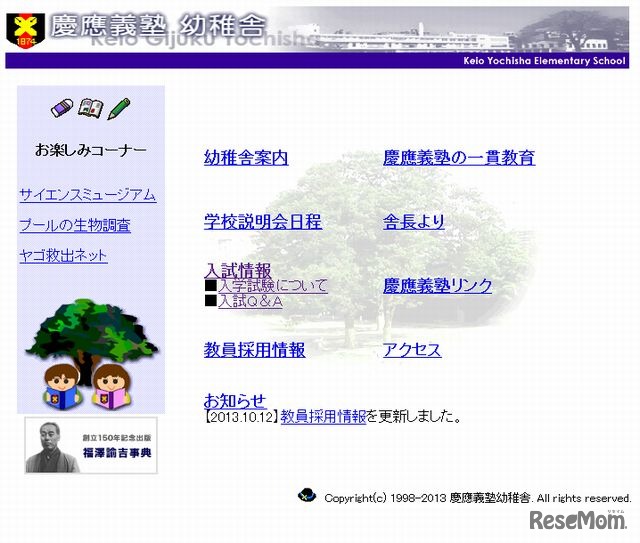Image resolution: width=640 pixels, height=543 pixels.
Task: Click the Keio Yochisha Elementary School bar text
Action: point(544,61)
